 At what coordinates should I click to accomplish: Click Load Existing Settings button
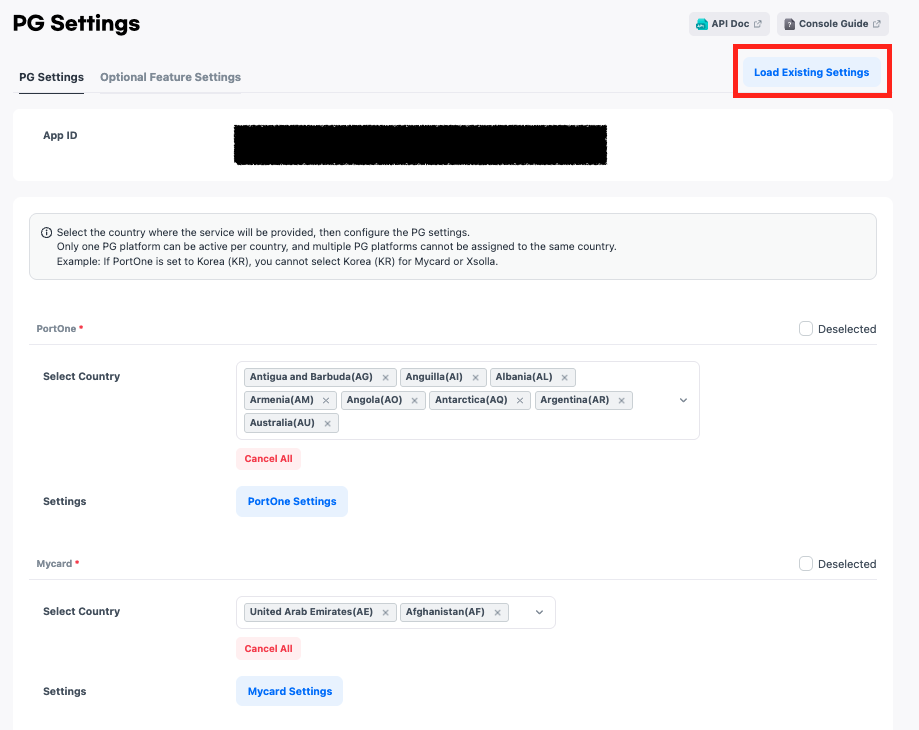[811, 73]
